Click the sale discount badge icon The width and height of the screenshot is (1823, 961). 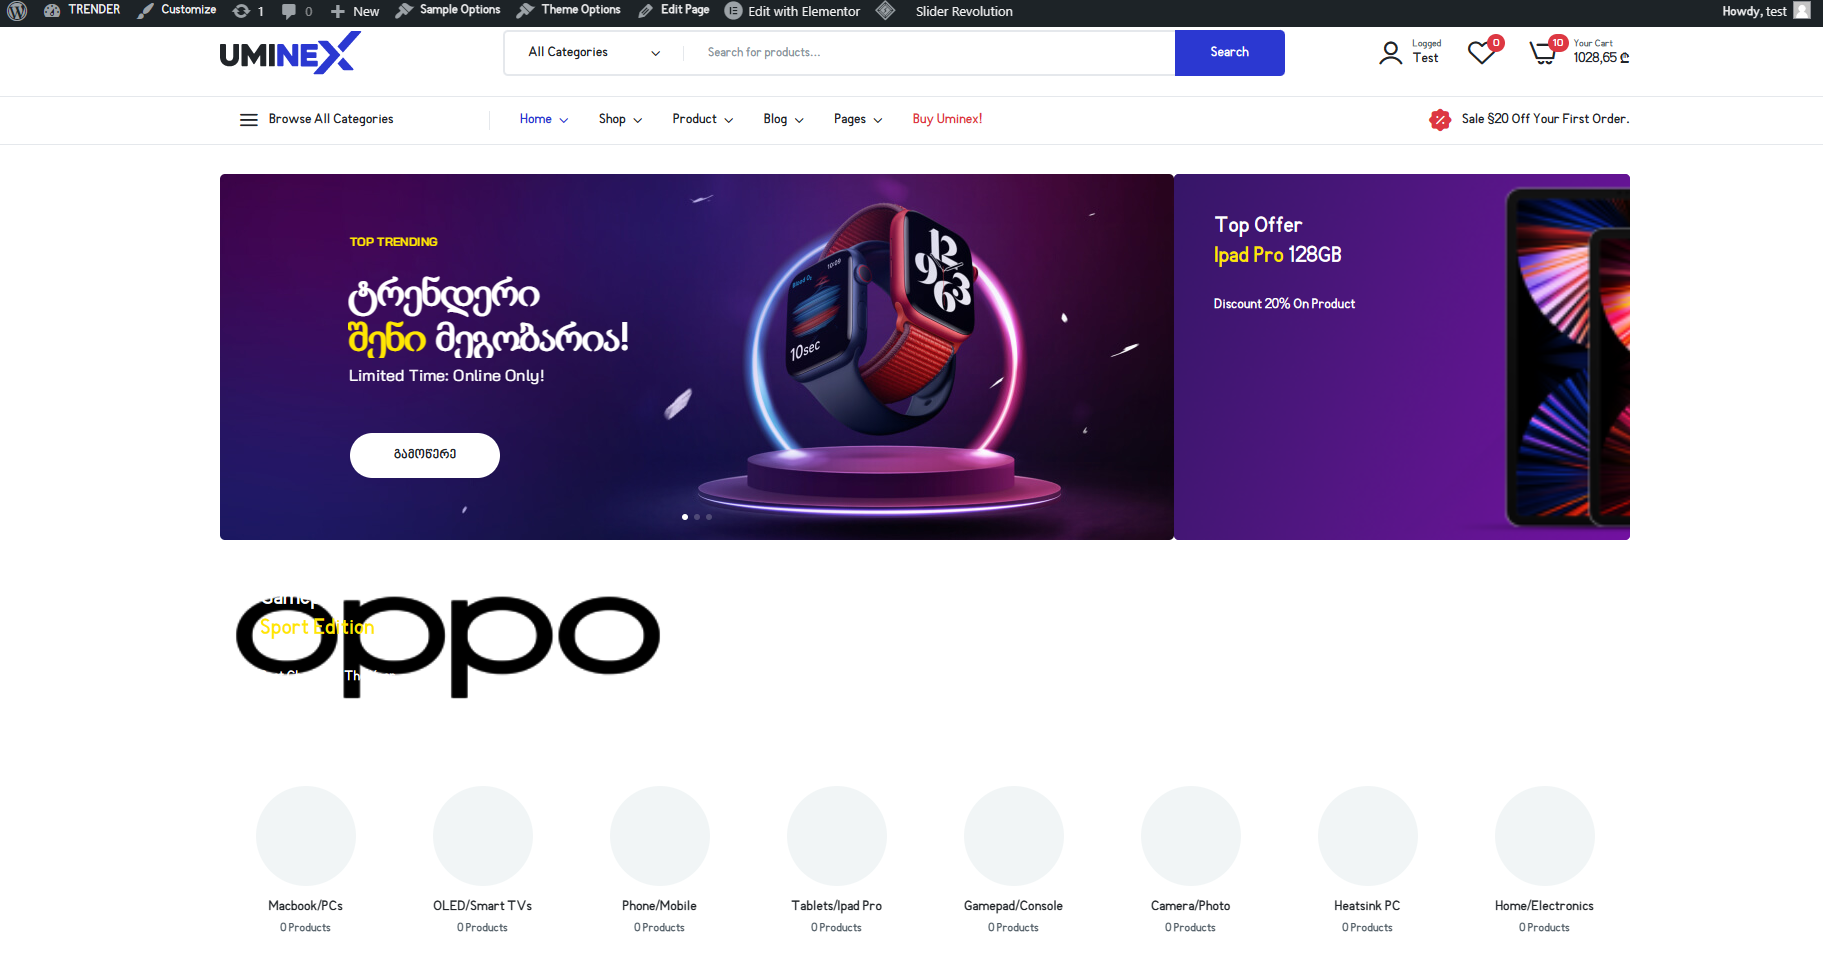(1440, 120)
